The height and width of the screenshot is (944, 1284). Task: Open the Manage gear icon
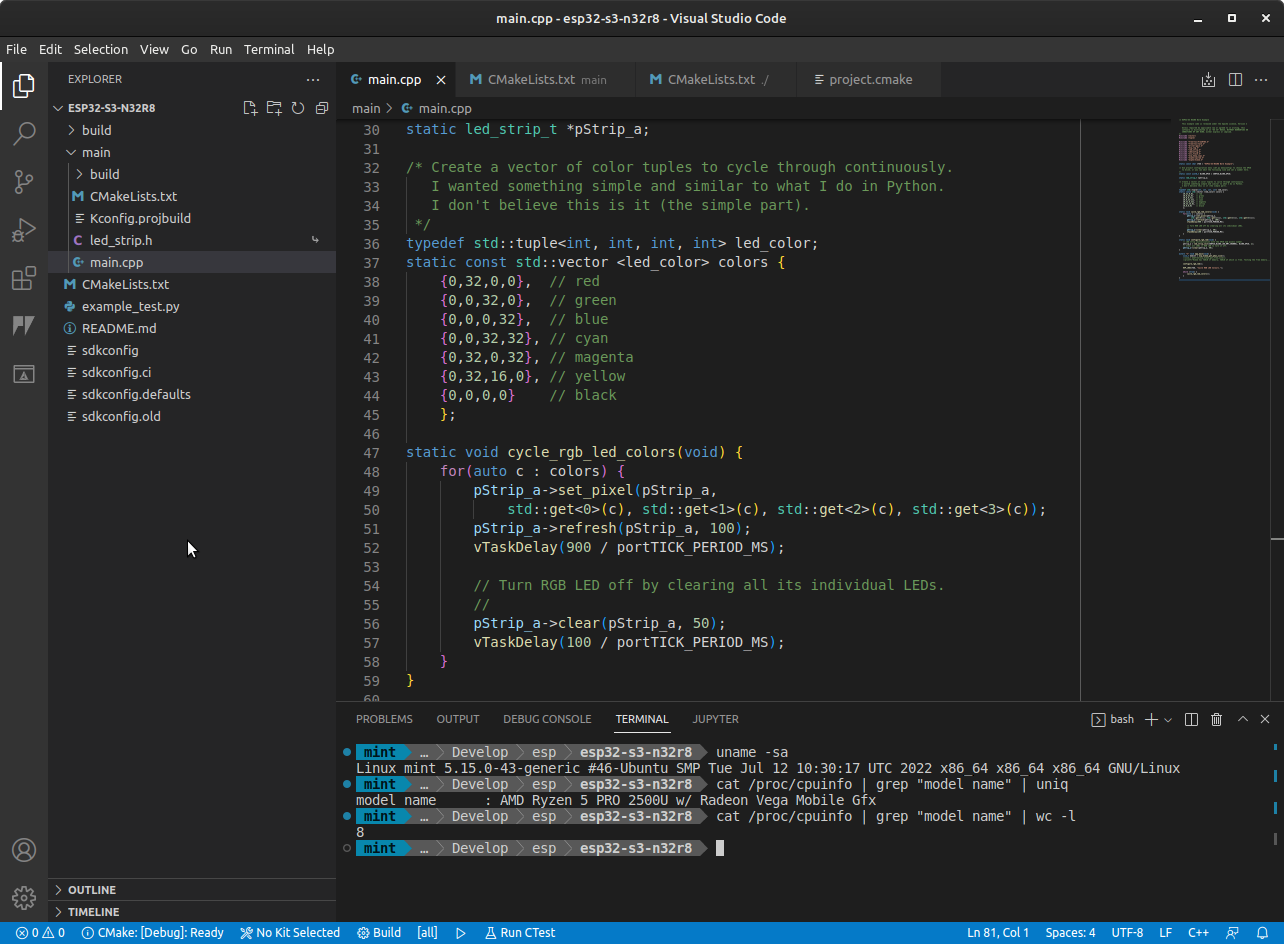click(x=24, y=897)
